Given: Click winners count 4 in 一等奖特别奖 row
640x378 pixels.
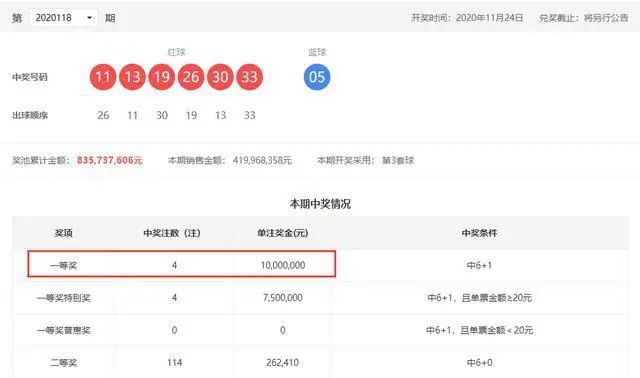Looking at the screenshot, I should tap(175, 298).
